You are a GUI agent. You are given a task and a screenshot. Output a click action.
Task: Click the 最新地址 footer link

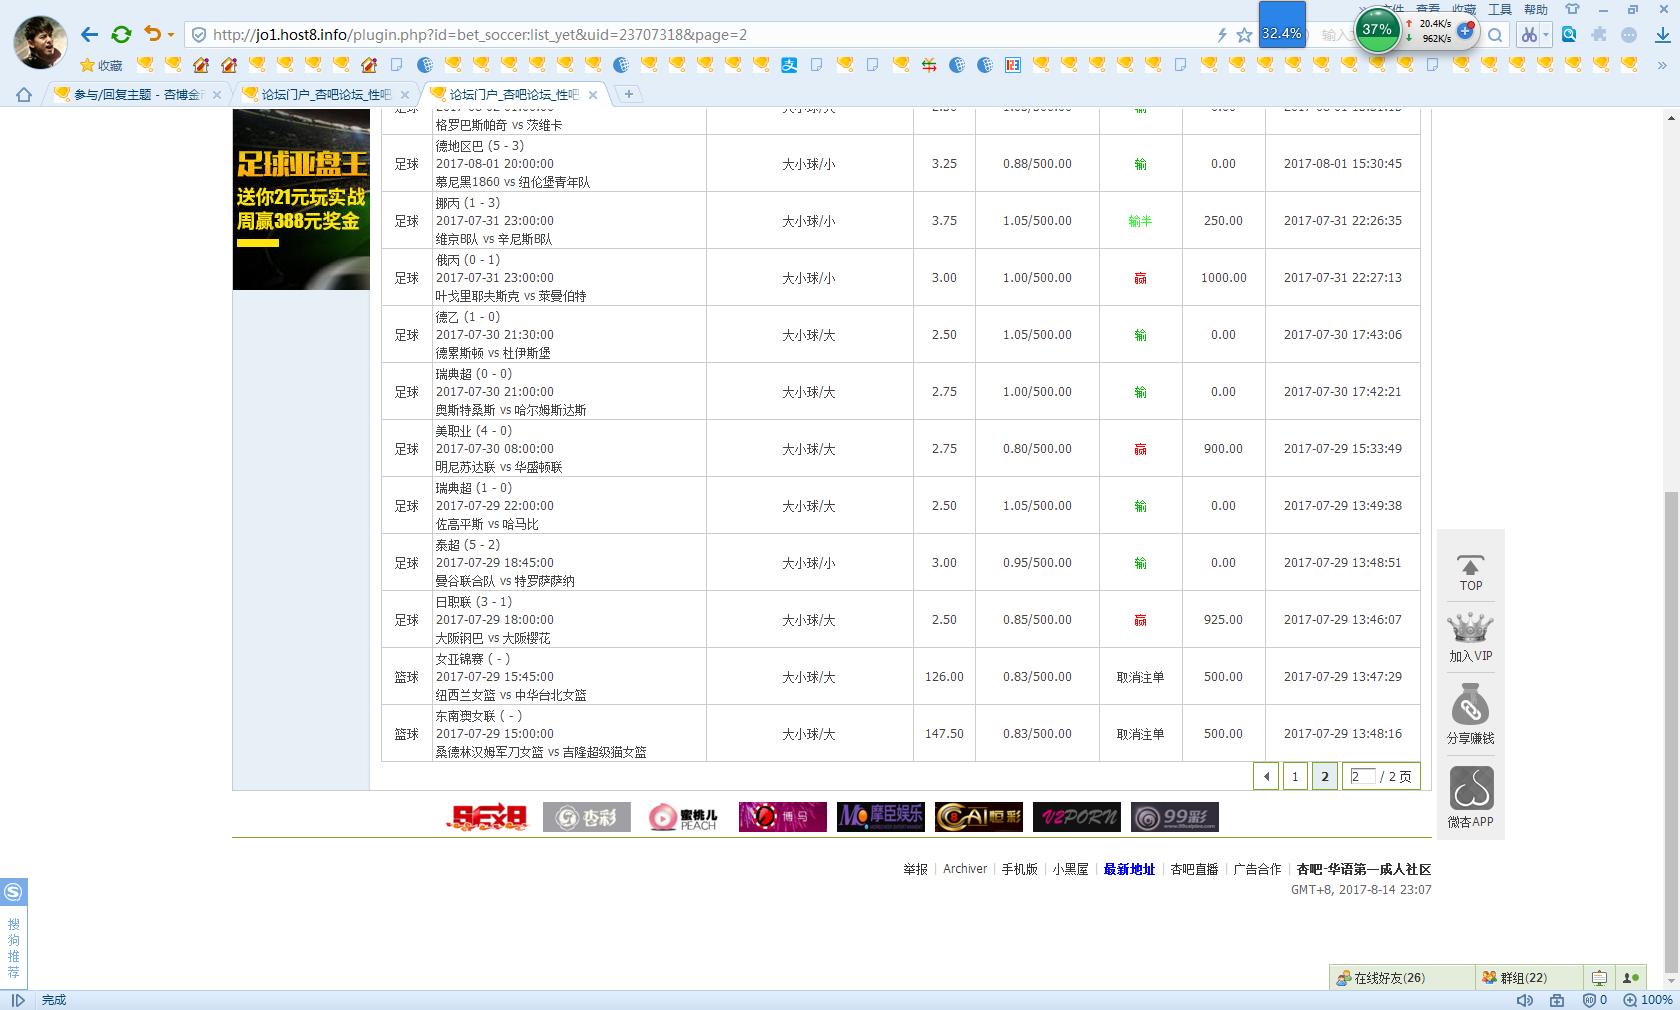[x=1129, y=869]
